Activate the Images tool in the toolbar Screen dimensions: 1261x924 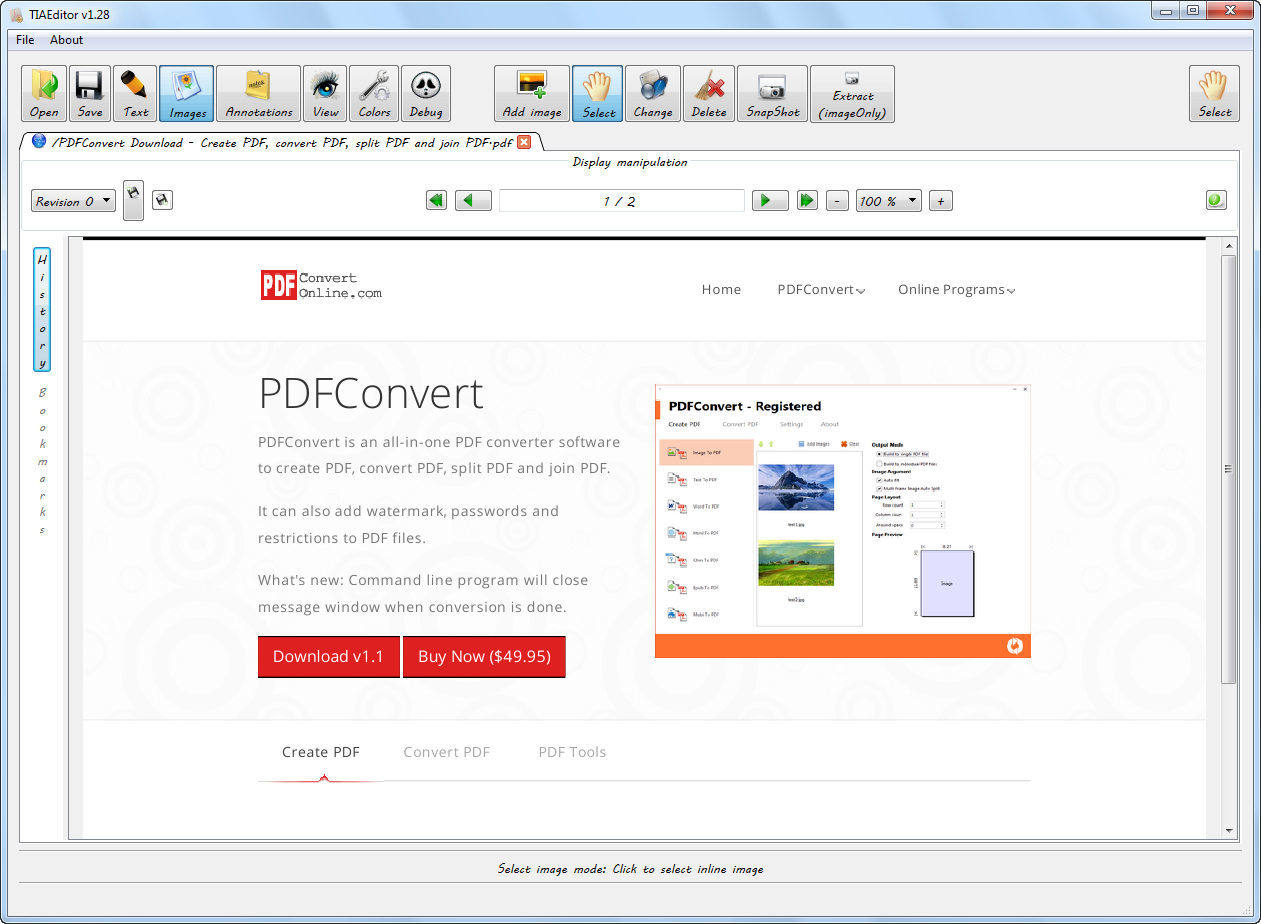[187, 94]
